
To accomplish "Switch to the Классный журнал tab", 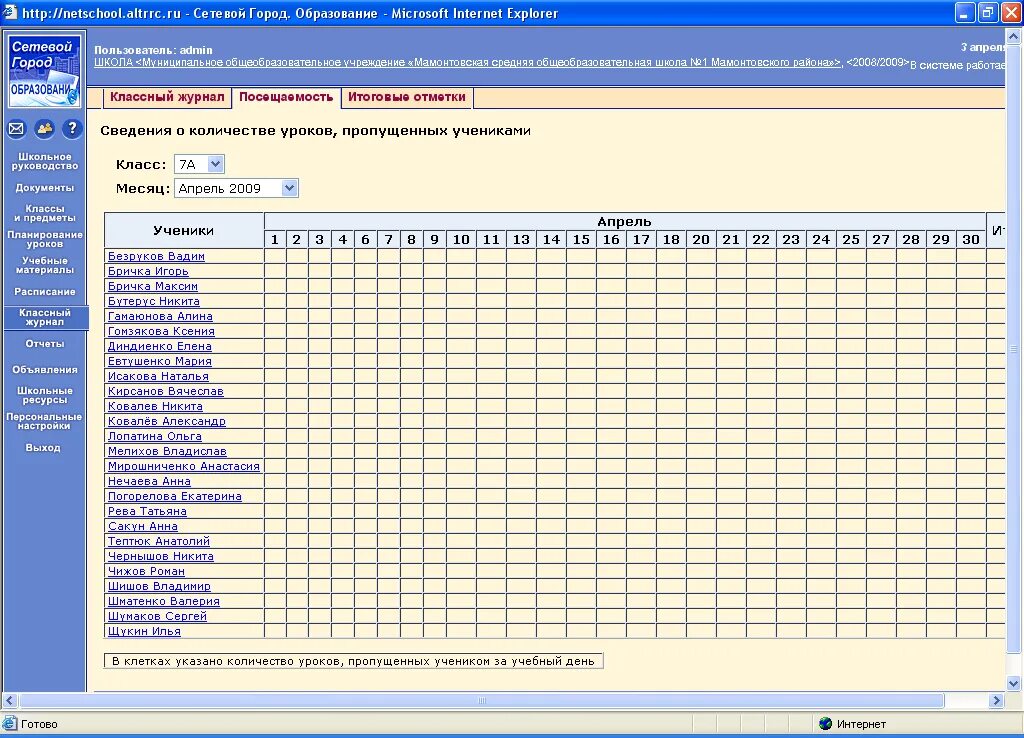I will 167,97.
